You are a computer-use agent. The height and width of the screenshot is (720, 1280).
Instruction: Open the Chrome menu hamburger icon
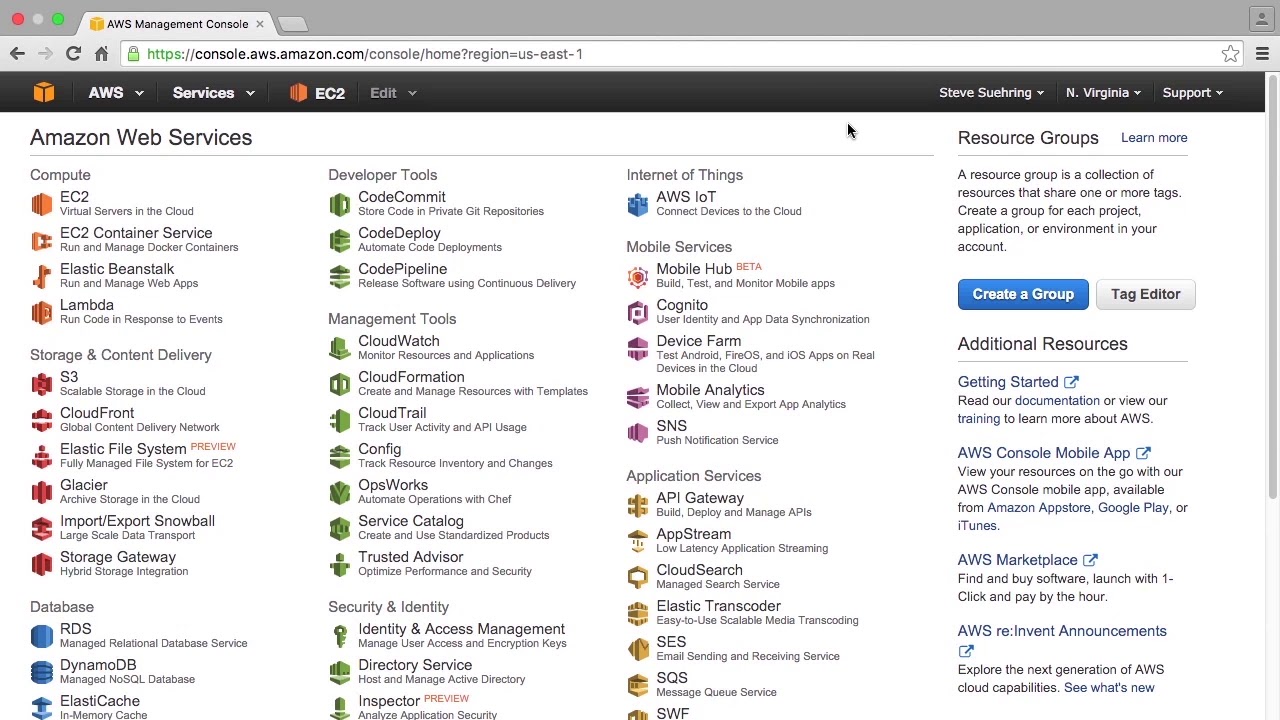[1262, 54]
